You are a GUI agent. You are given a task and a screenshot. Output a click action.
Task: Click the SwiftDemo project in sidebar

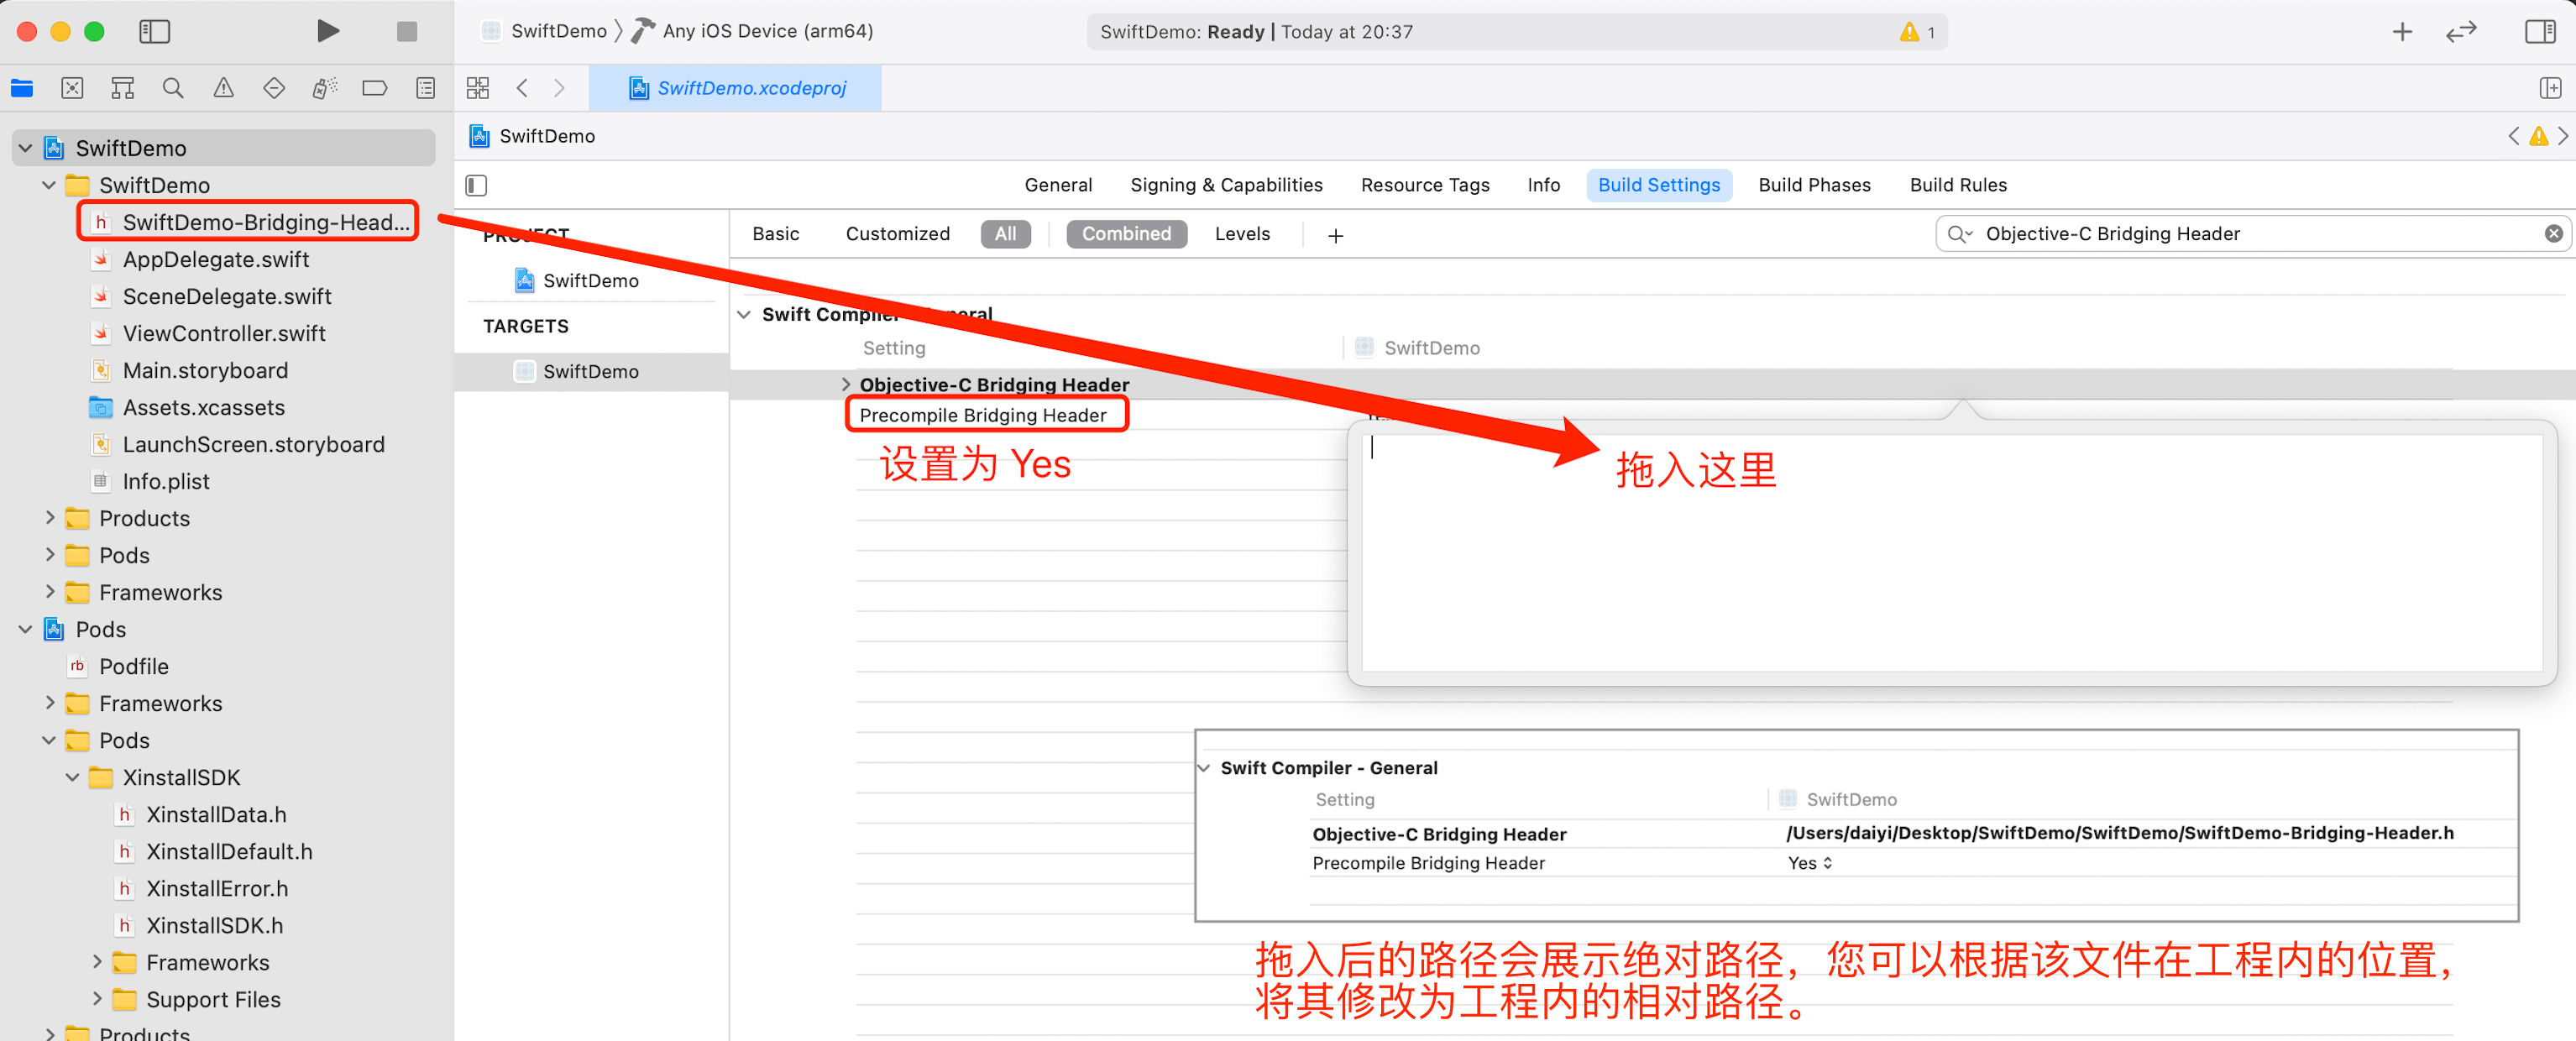point(127,148)
